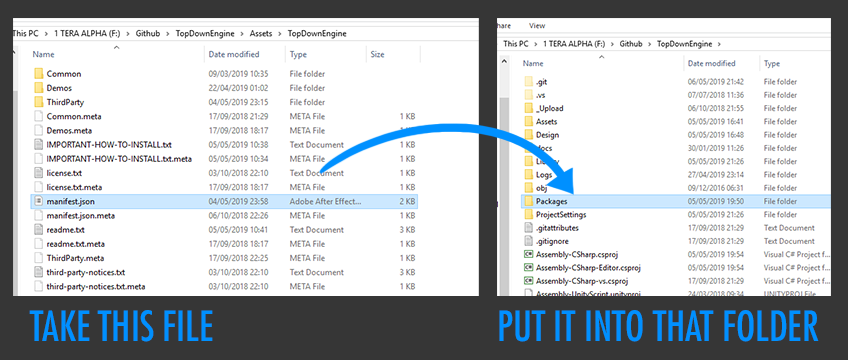Viewport: 848px width, 360px height.
Task: Click the Assembly-CSharp-Editor.csproj C# icon
Action: point(528,268)
